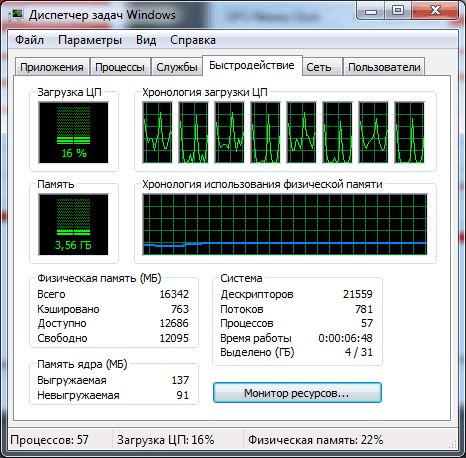Click the last CPU core history graph

click(x=410, y=133)
